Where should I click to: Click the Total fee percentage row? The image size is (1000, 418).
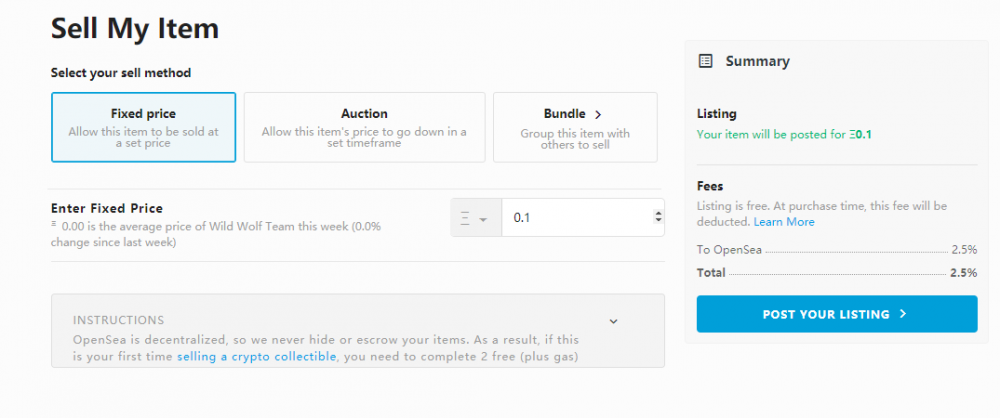click(836, 272)
